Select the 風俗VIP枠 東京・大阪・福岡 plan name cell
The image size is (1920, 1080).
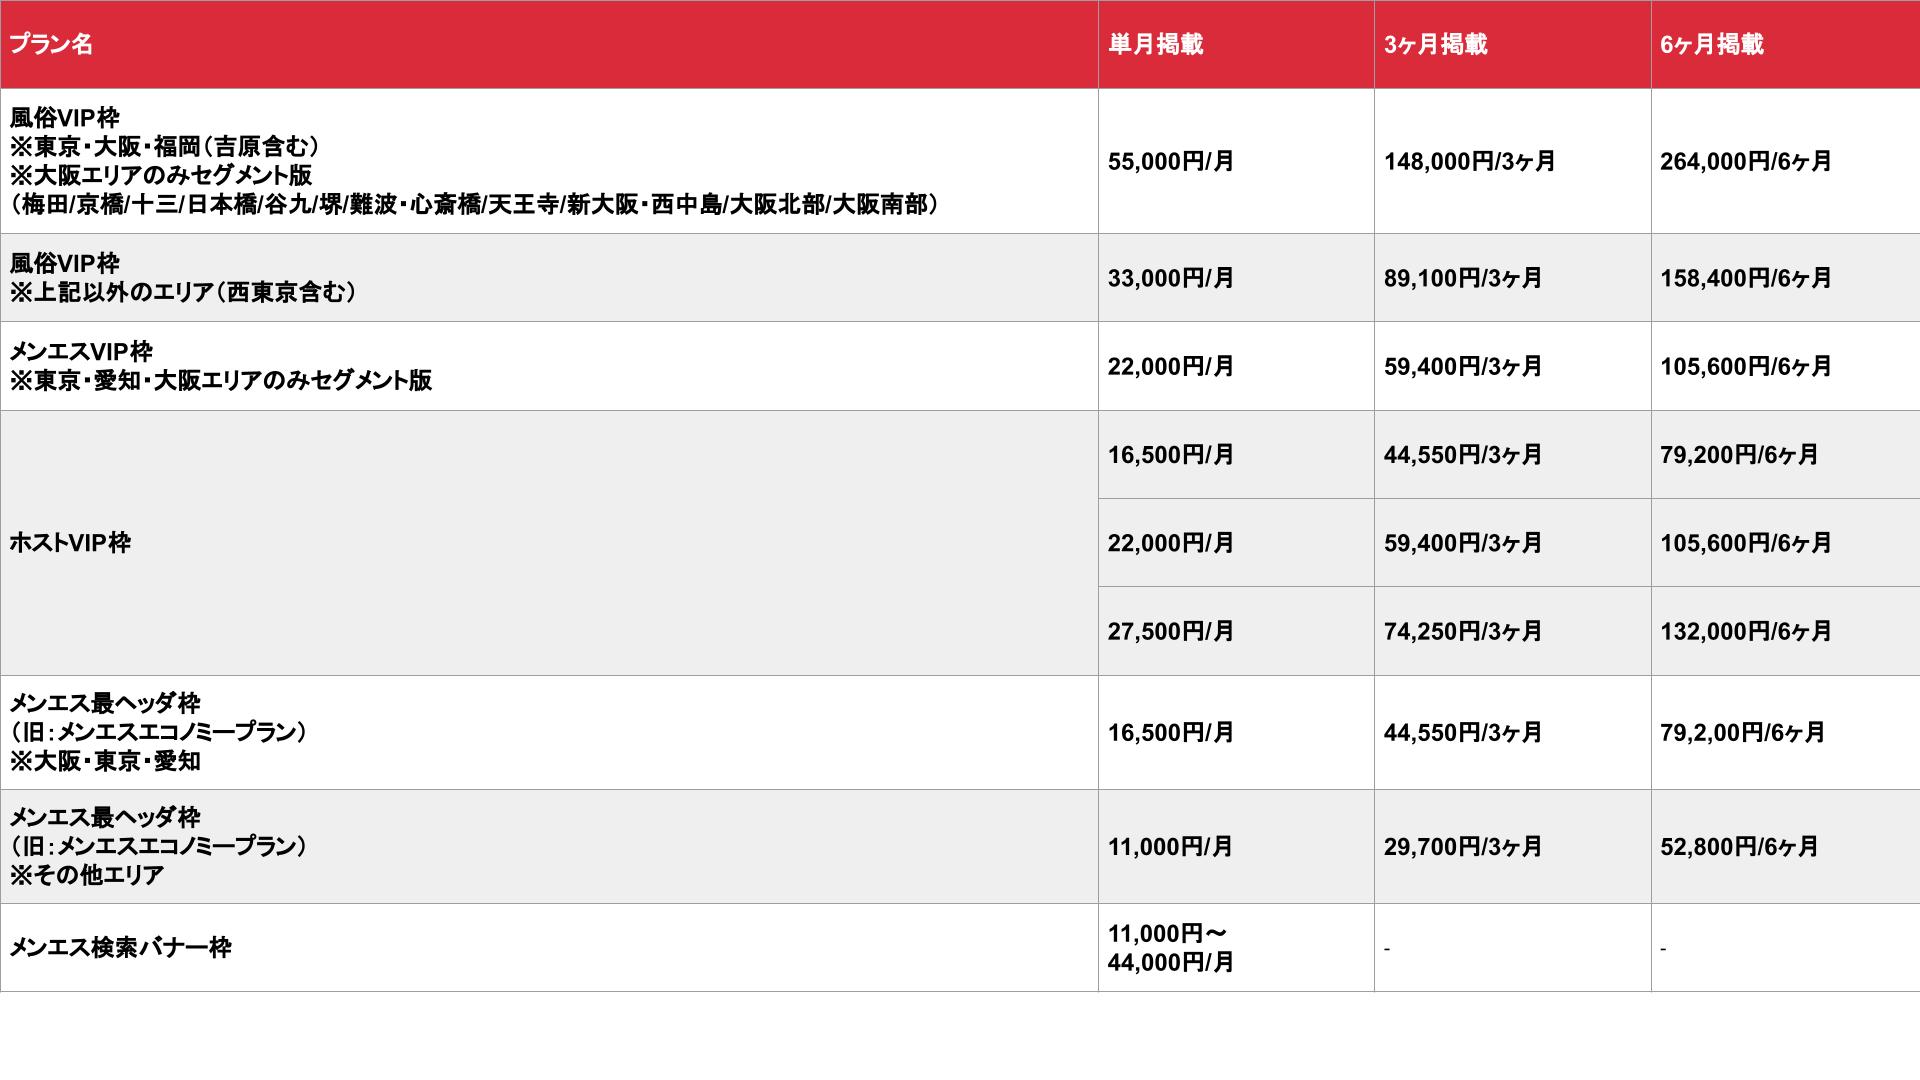point(549,161)
